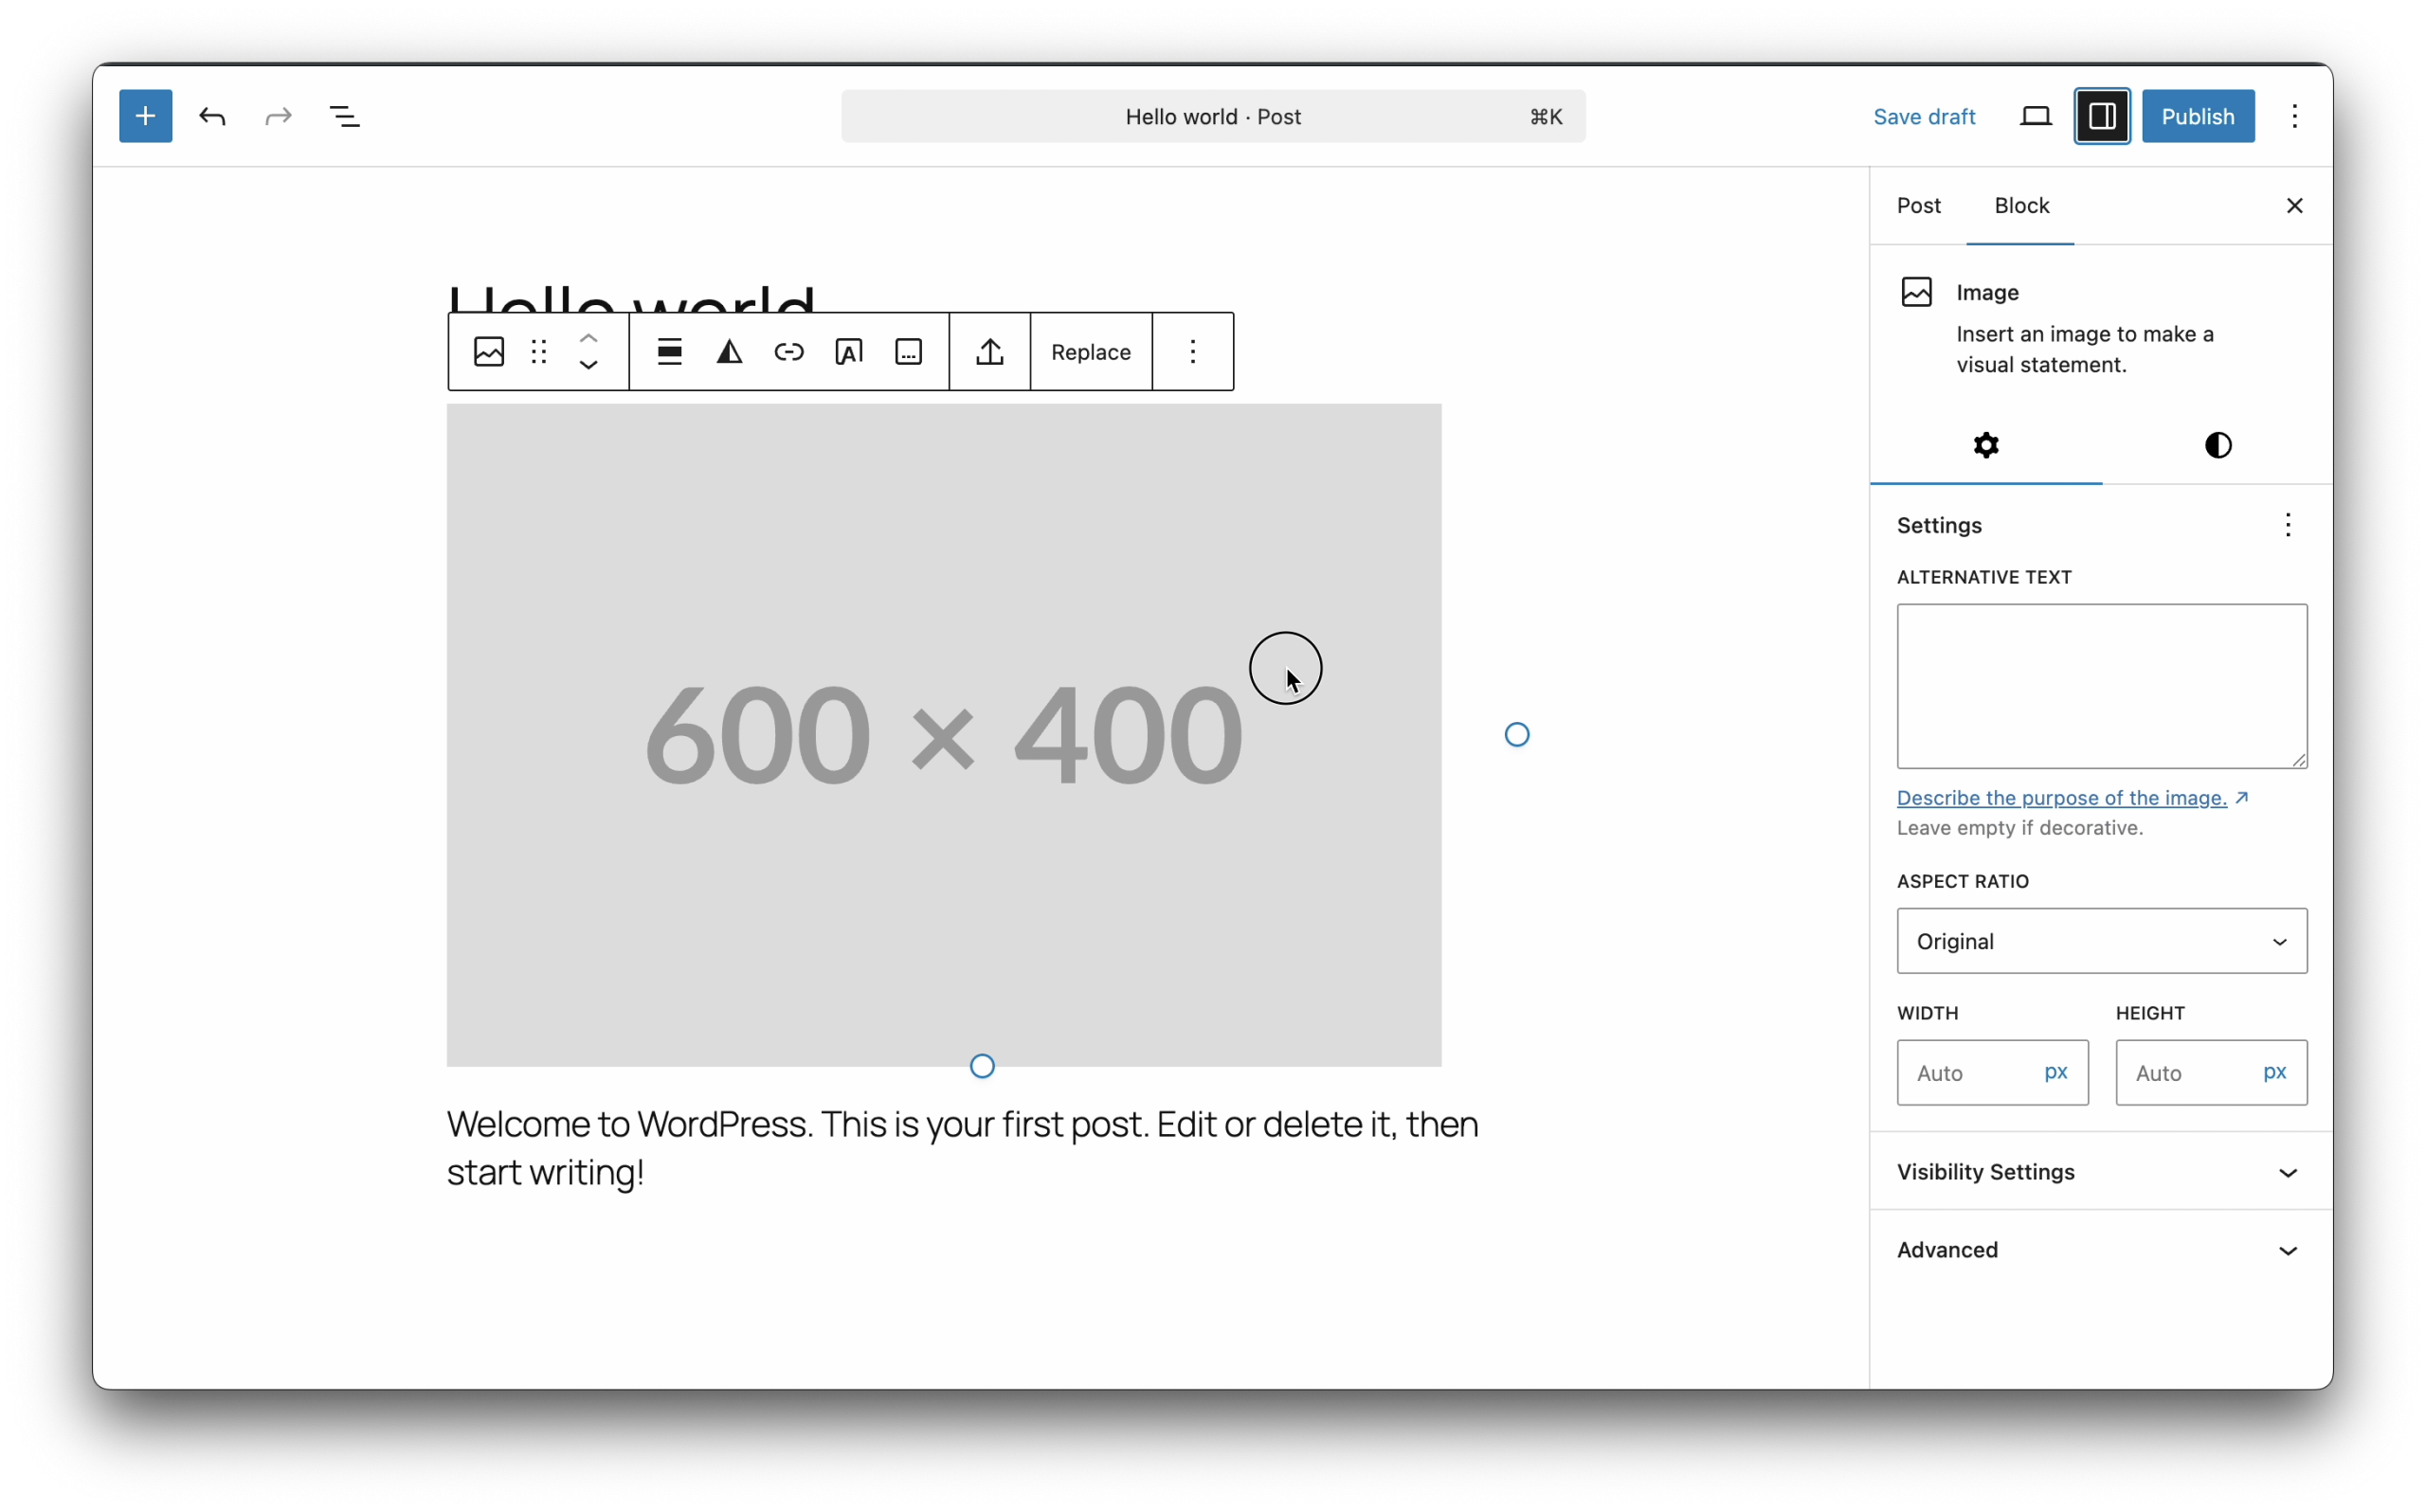Screen dimensions: 2426x1512
Task: Click the Add caption icon
Action: [x=908, y=352]
